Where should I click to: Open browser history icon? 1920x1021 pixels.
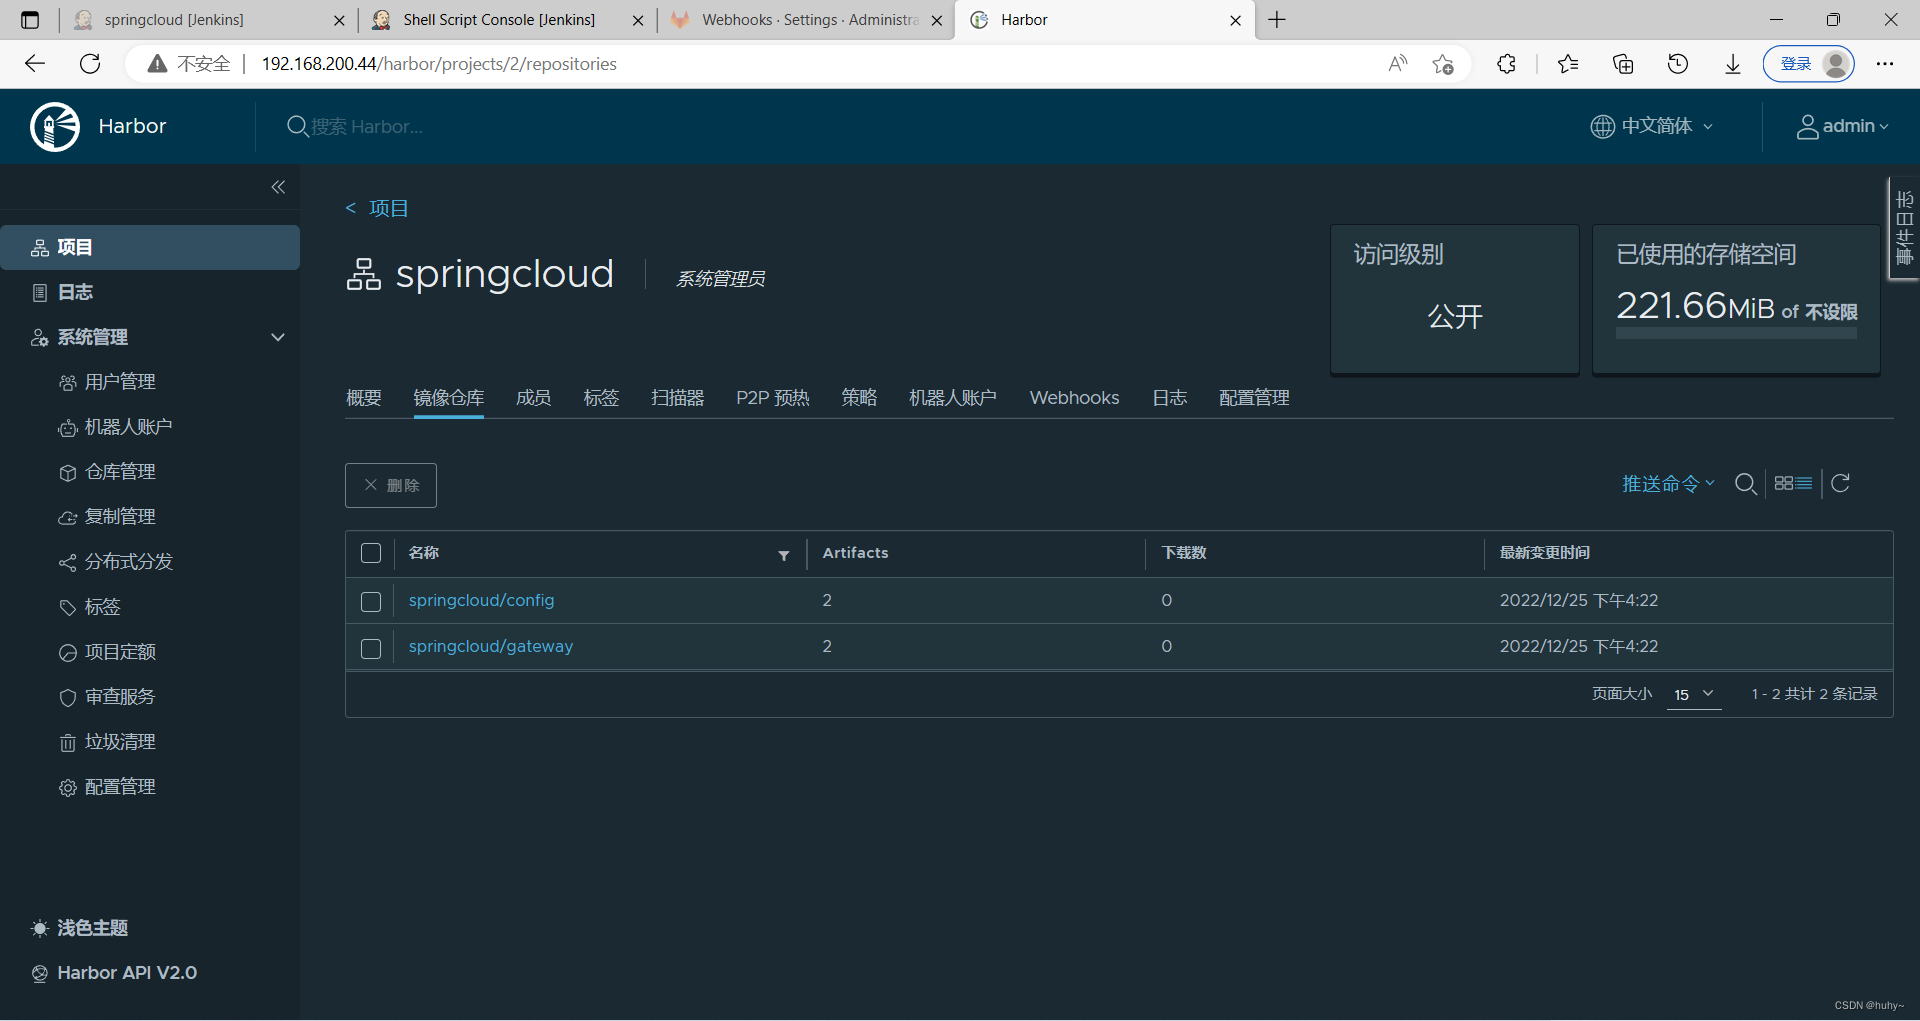[x=1678, y=64]
